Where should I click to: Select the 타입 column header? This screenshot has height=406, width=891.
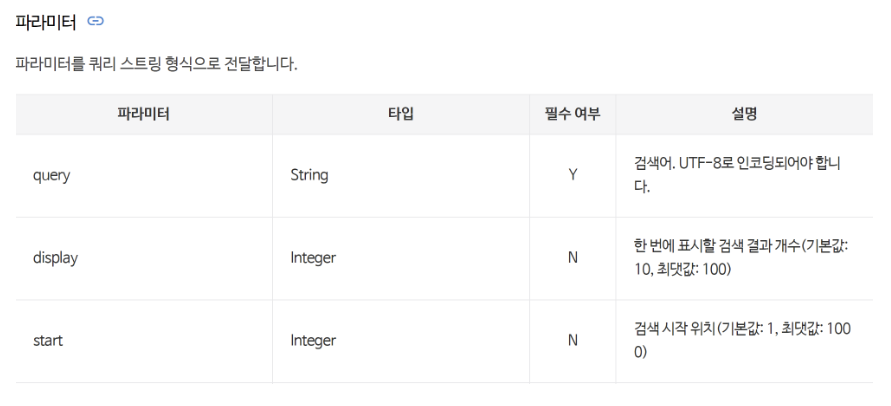point(401,114)
